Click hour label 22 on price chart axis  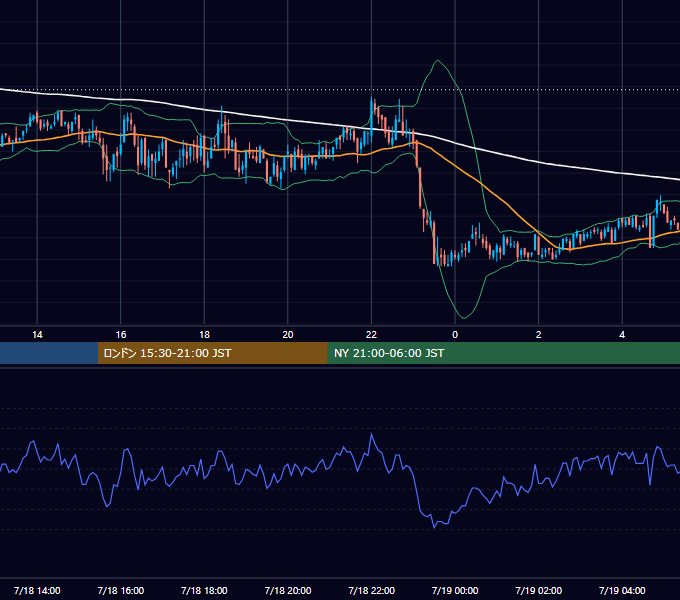point(371,335)
